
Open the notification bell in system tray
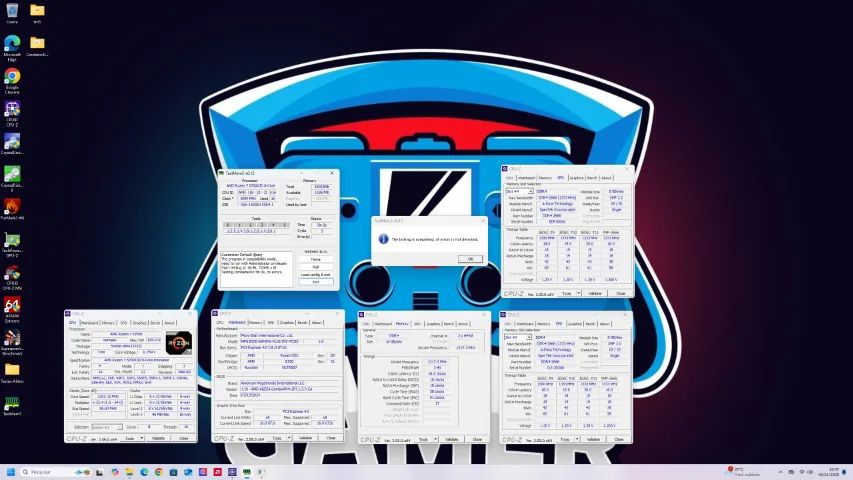click(x=844, y=472)
